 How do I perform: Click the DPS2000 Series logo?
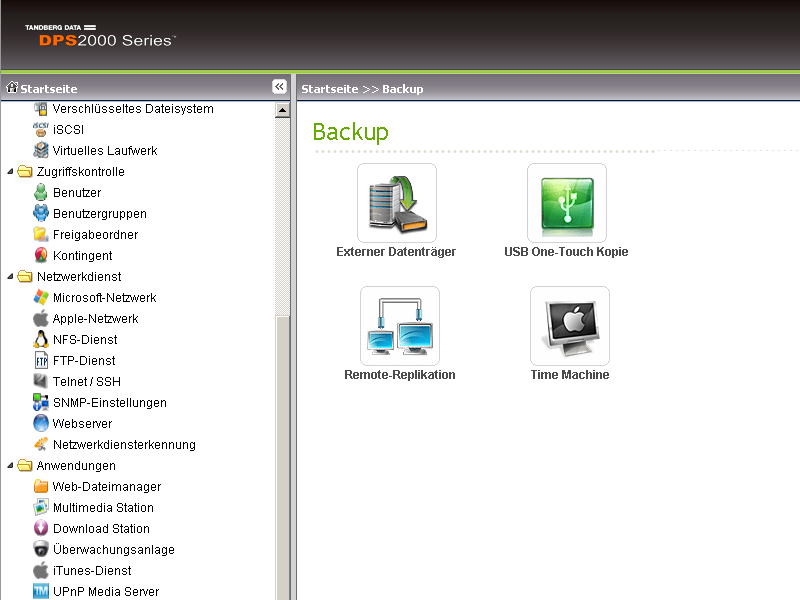(101, 35)
